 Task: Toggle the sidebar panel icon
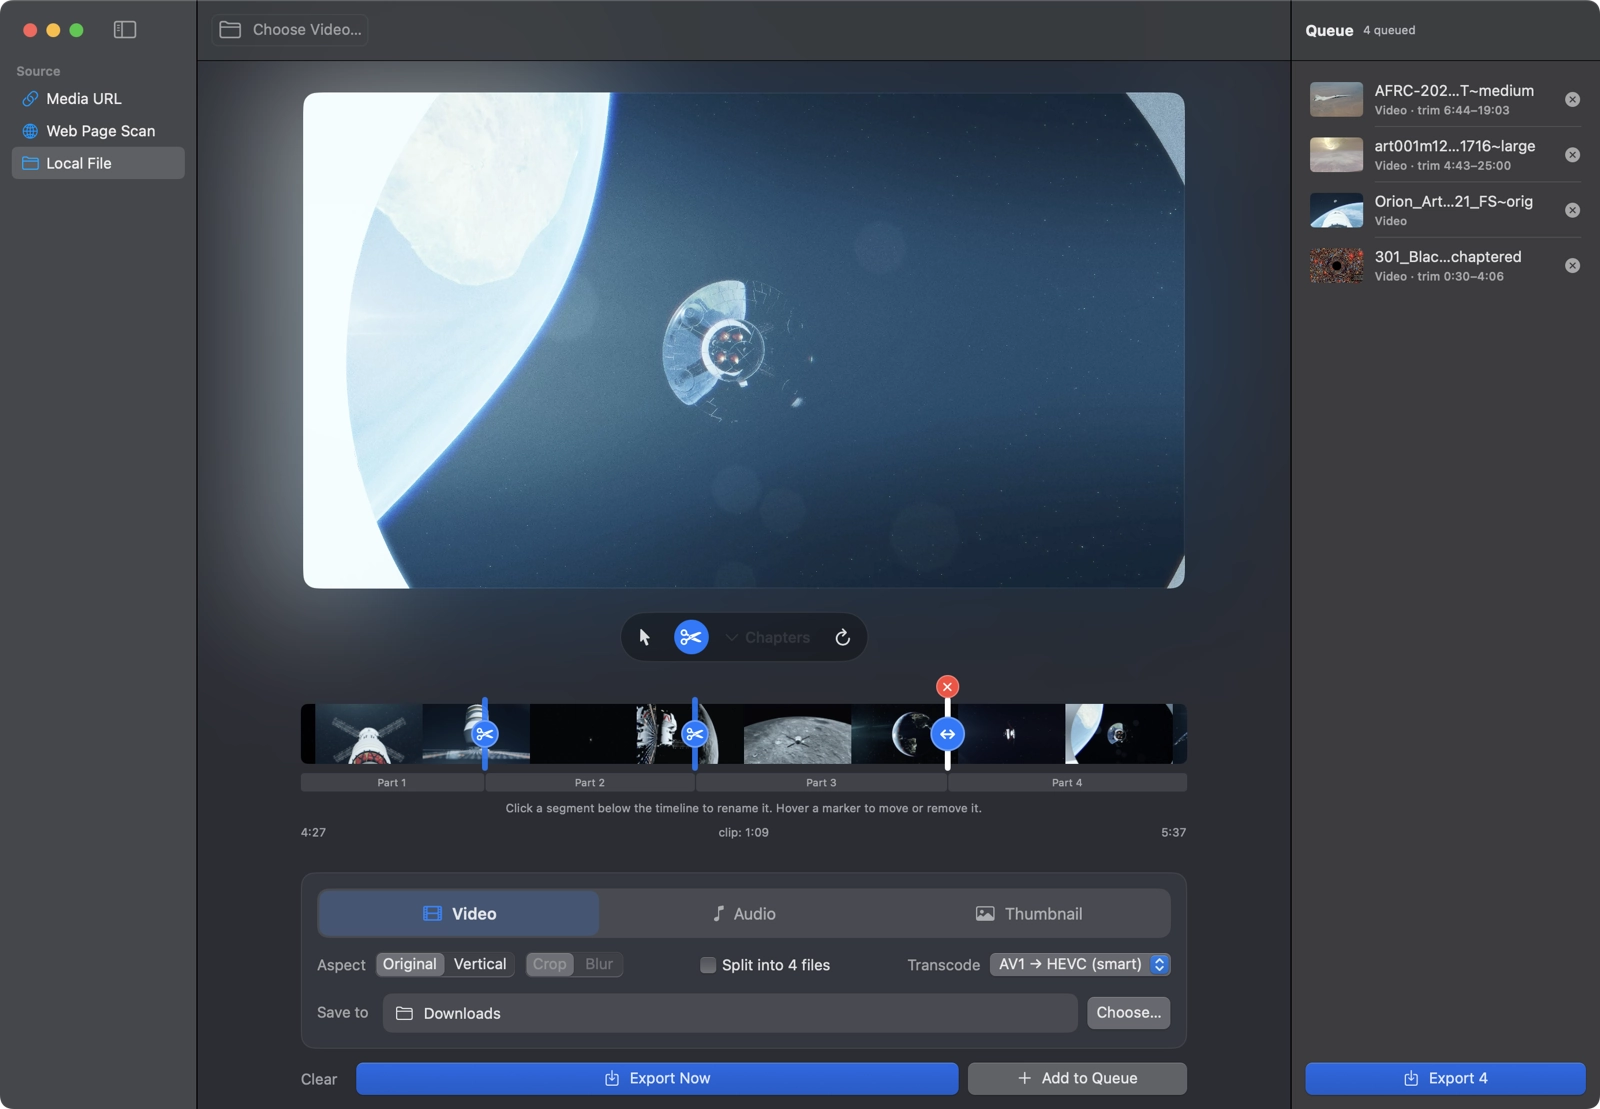point(125,30)
